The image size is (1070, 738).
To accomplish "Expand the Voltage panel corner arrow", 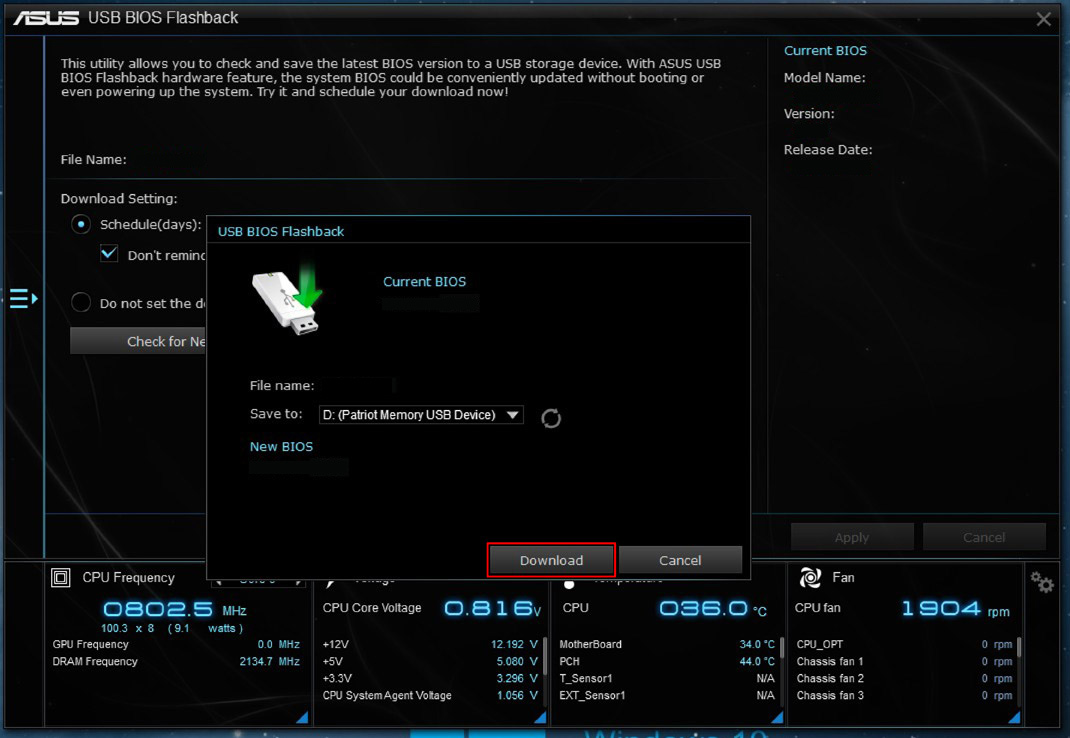I will pos(540,717).
